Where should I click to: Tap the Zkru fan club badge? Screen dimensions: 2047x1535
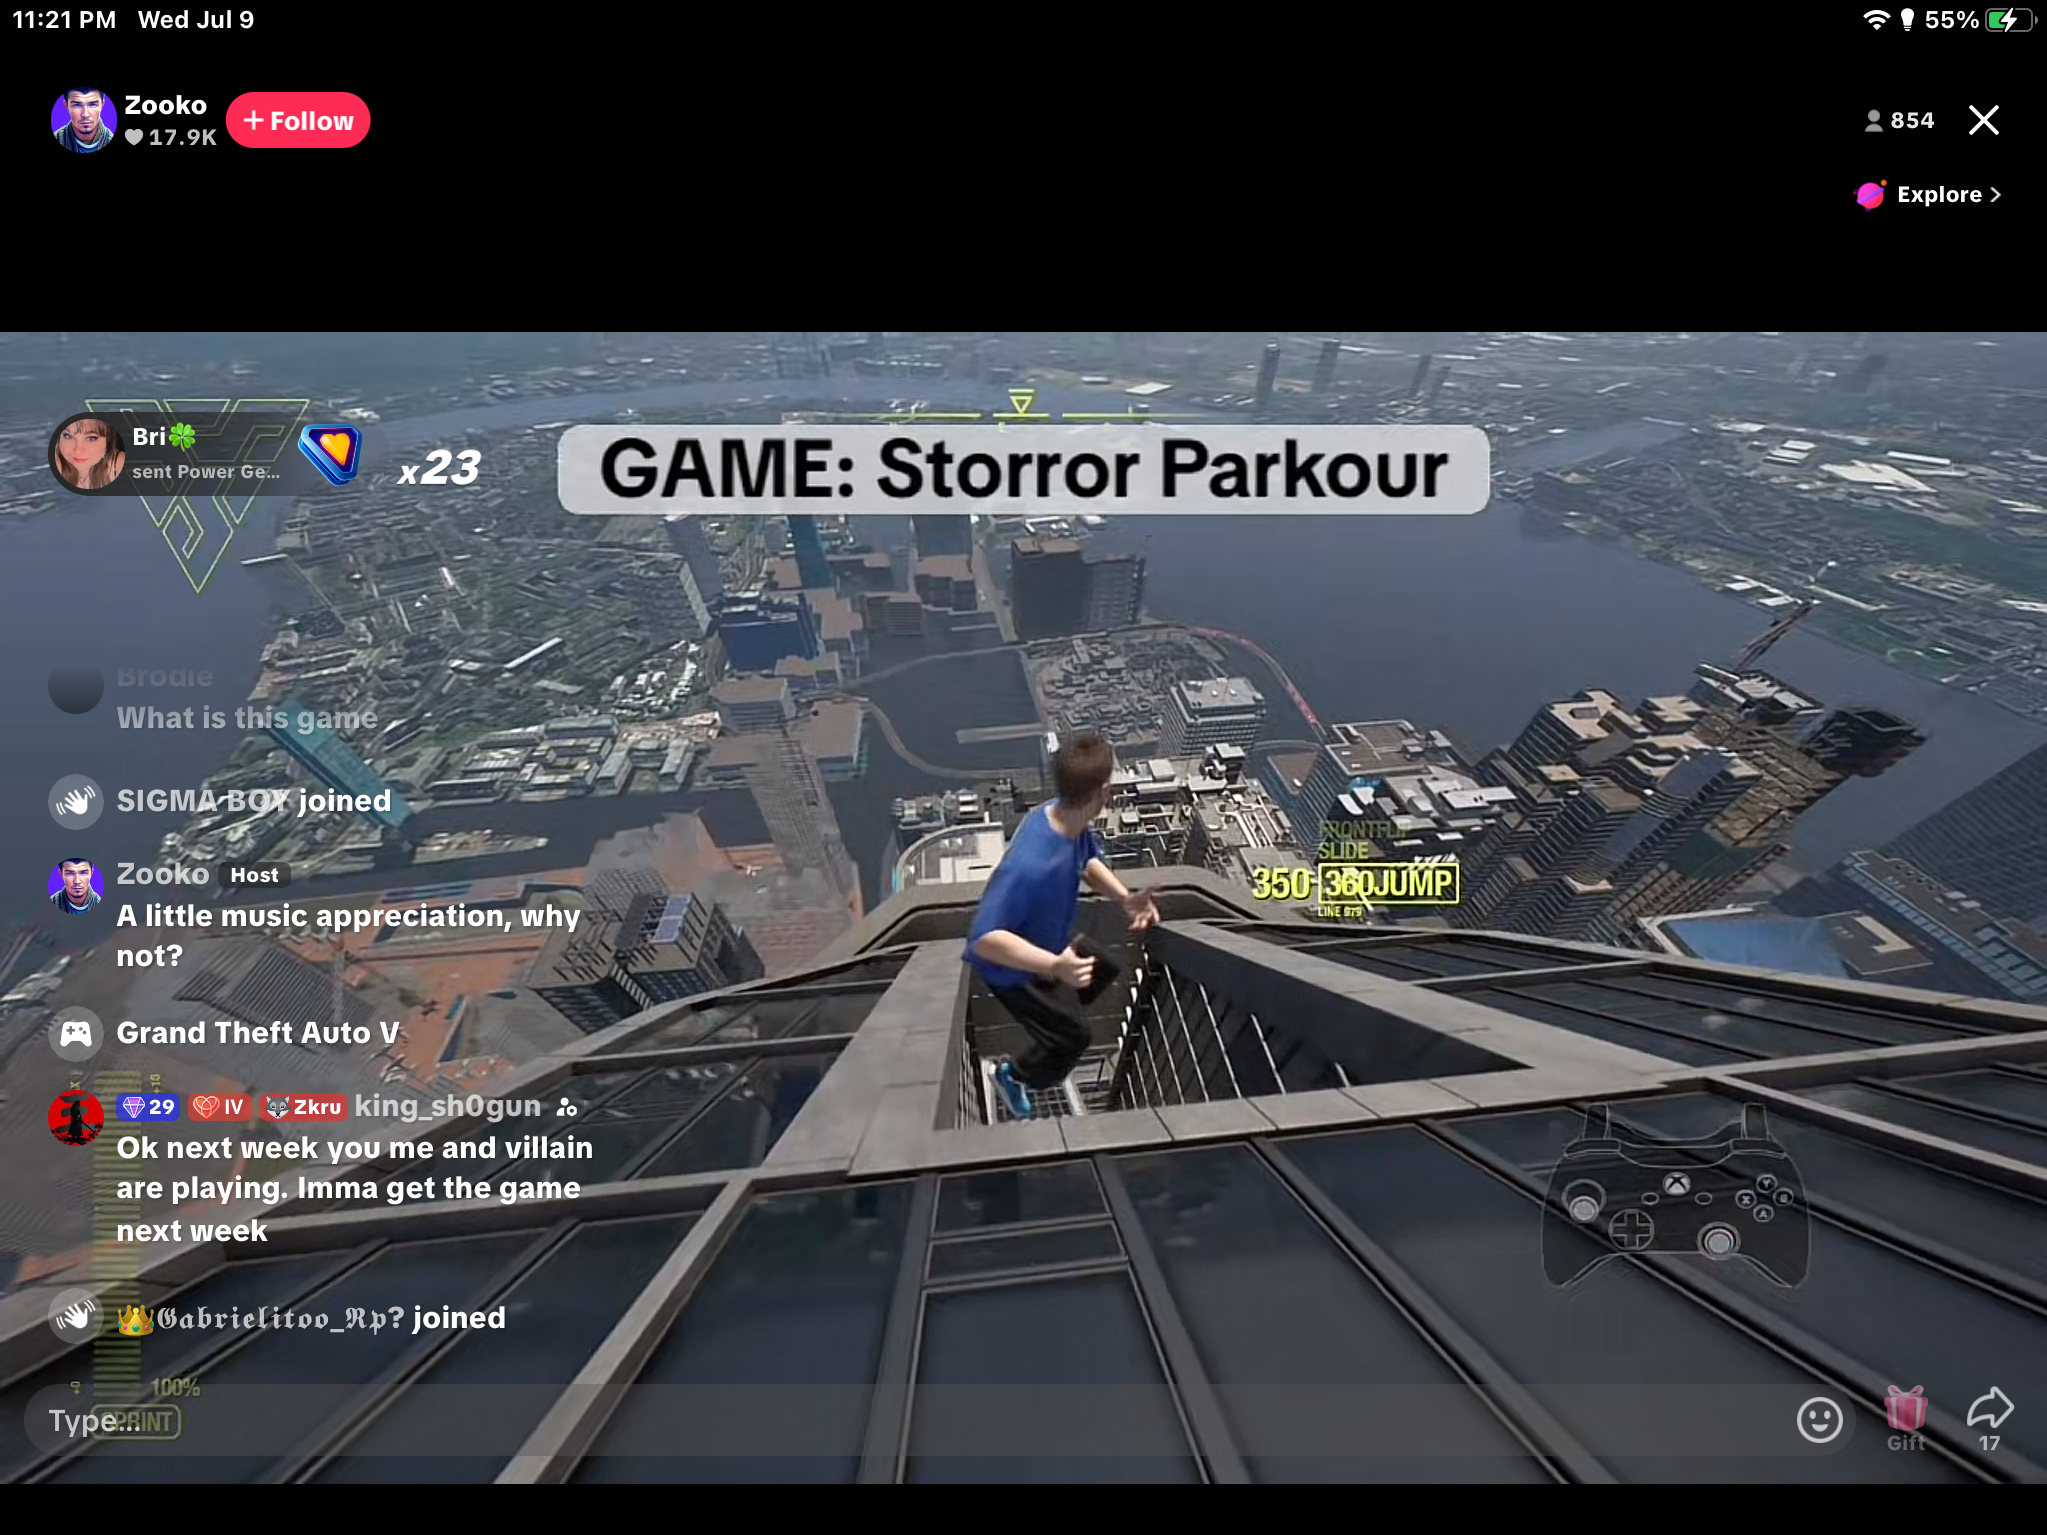(x=304, y=1107)
